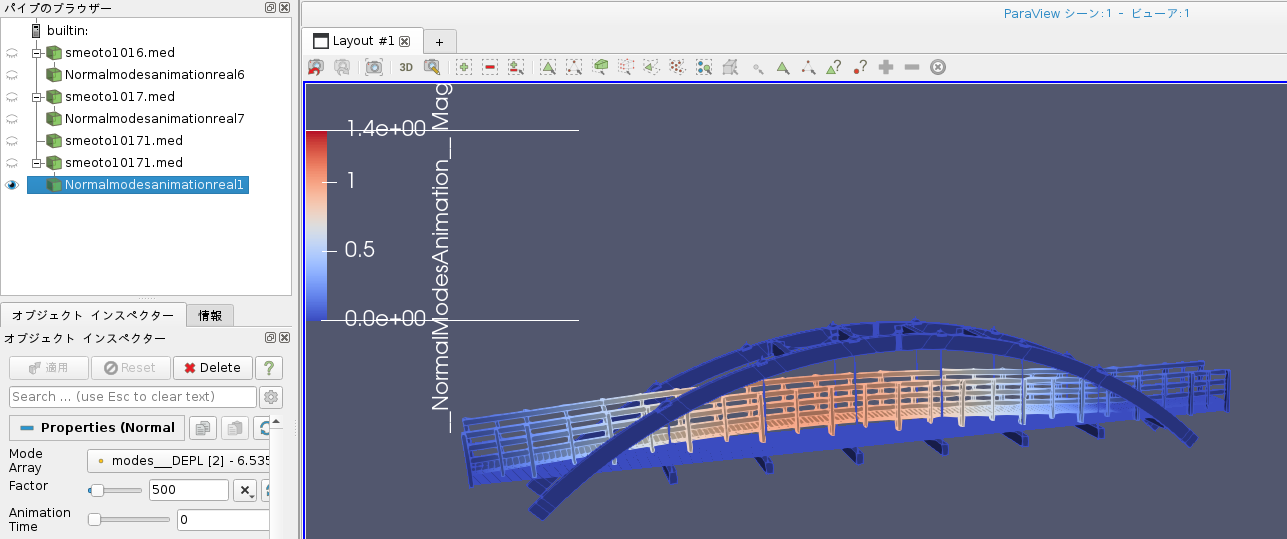This screenshot has width=1287, height=539.
Task: Show smeoto1016.med using its eye icon
Action: 12,53
